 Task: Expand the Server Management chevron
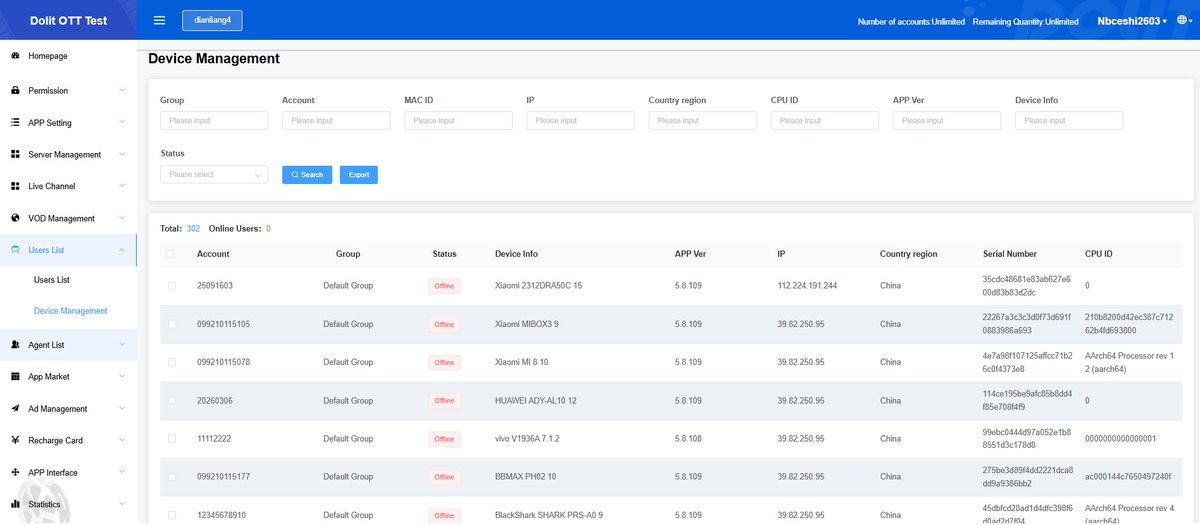[122, 155]
